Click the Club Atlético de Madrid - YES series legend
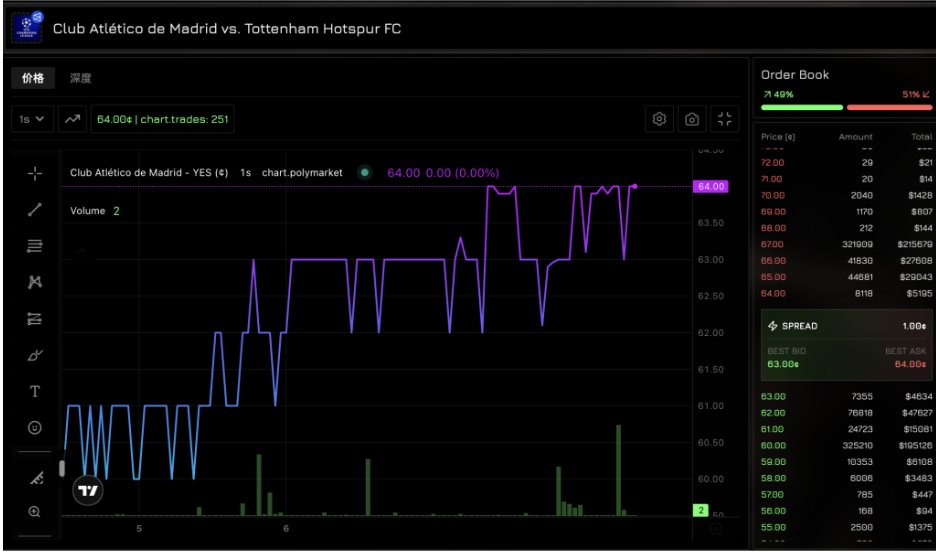Viewport: 936px width, 552px height. click(x=149, y=172)
